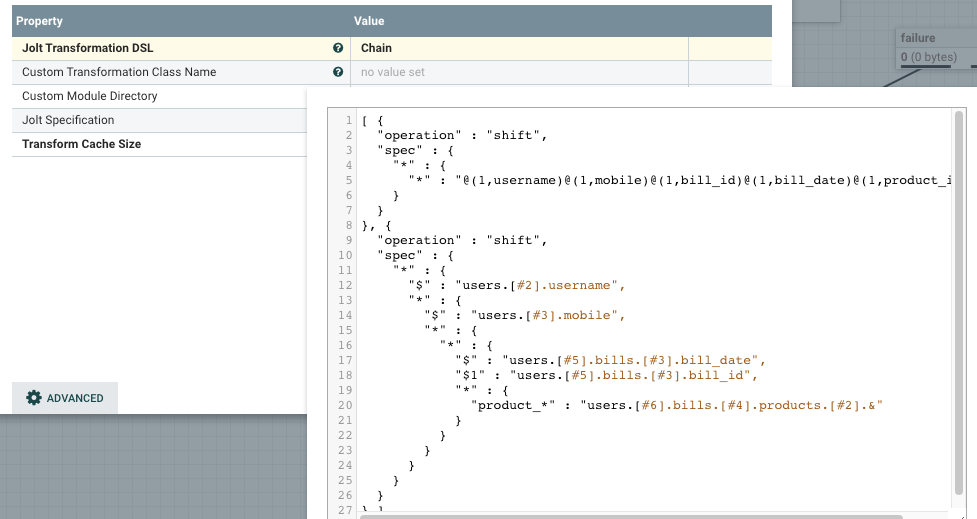Click the bill_date mapping on line 17
The width and height of the screenshot is (977, 519).
611,360
